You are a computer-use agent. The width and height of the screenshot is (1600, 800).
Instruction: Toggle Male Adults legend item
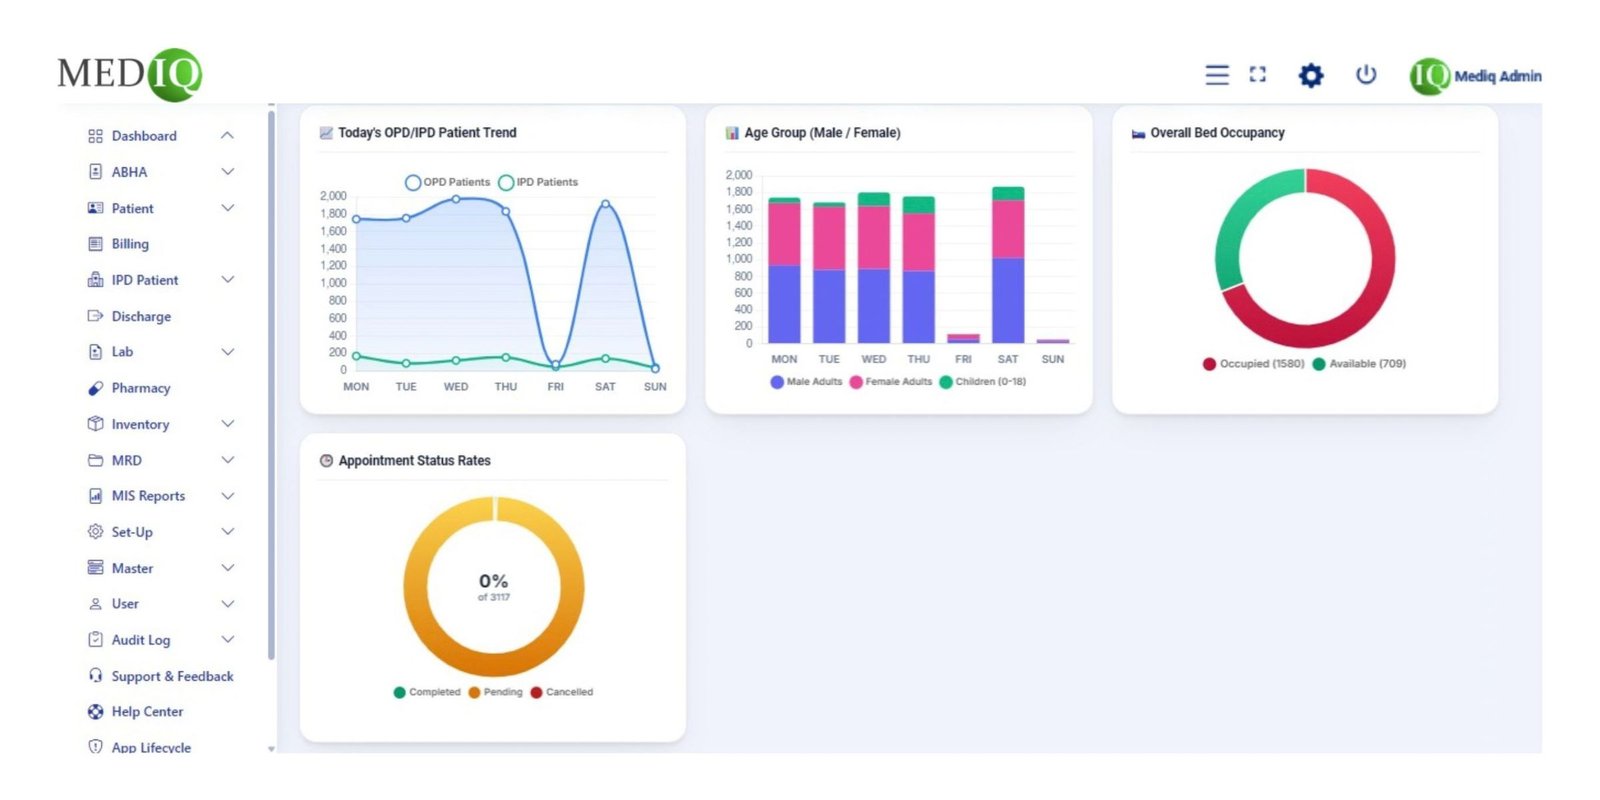click(806, 382)
